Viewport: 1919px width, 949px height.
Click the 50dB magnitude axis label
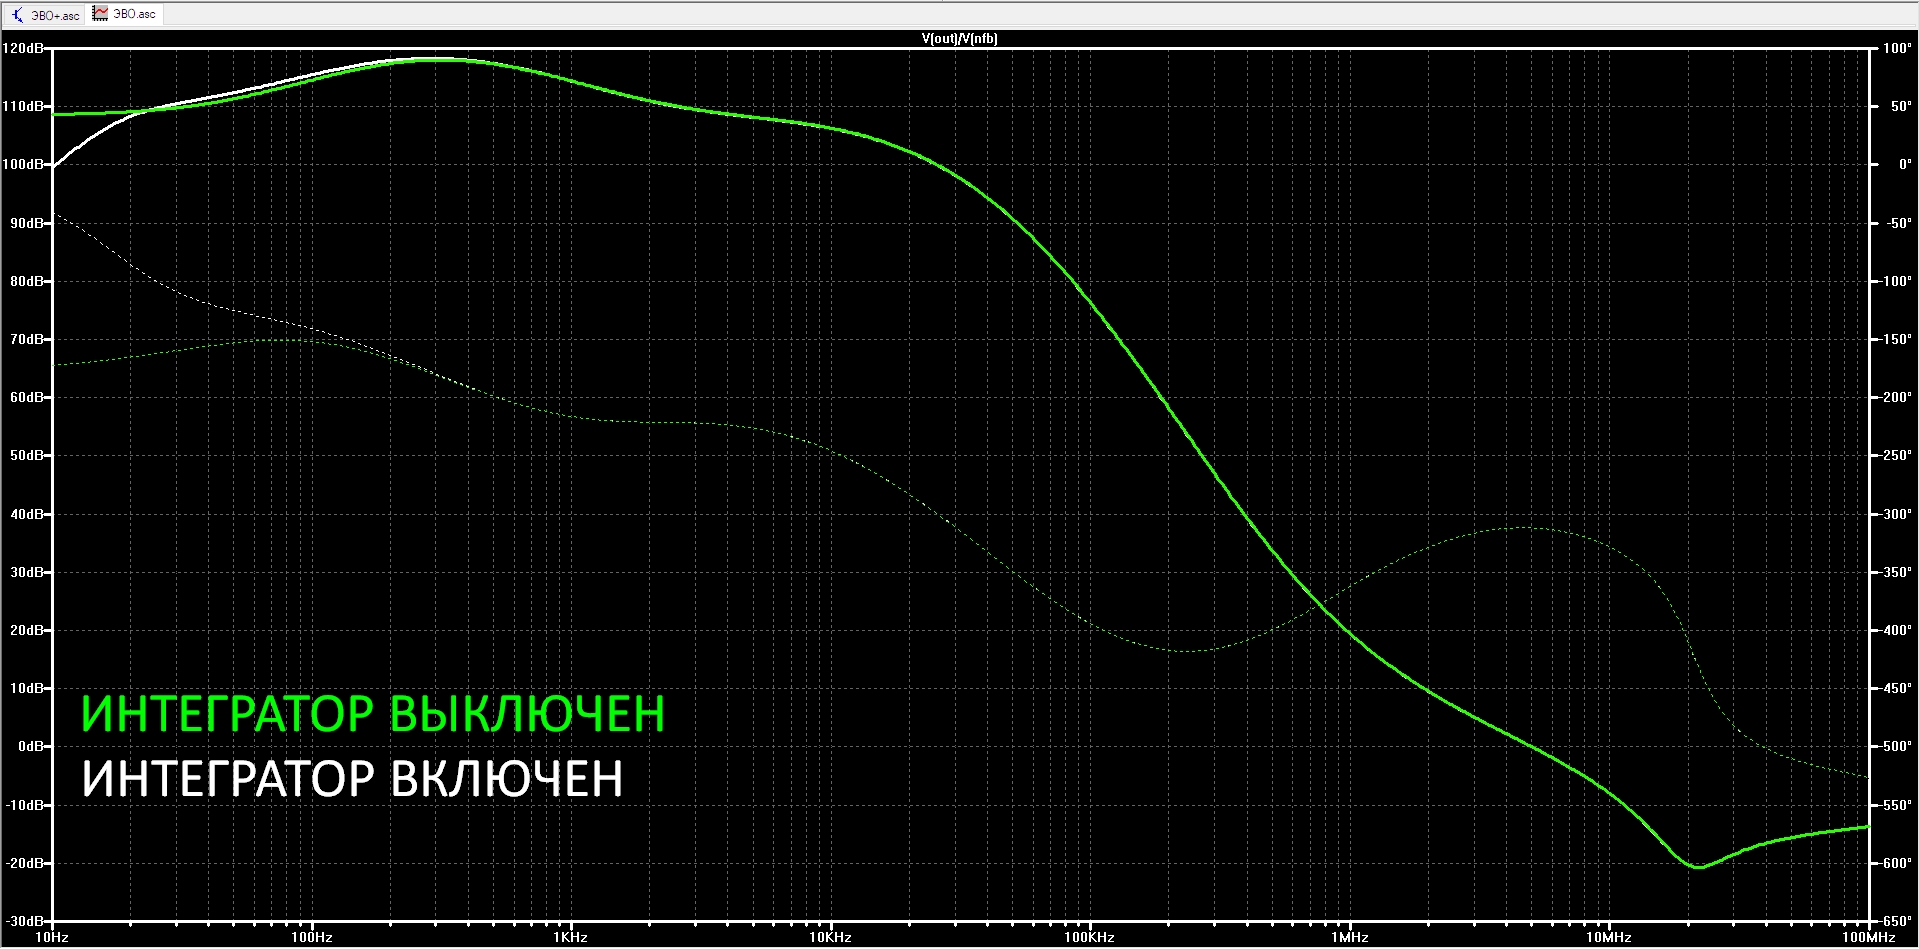pyautogui.click(x=26, y=455)
